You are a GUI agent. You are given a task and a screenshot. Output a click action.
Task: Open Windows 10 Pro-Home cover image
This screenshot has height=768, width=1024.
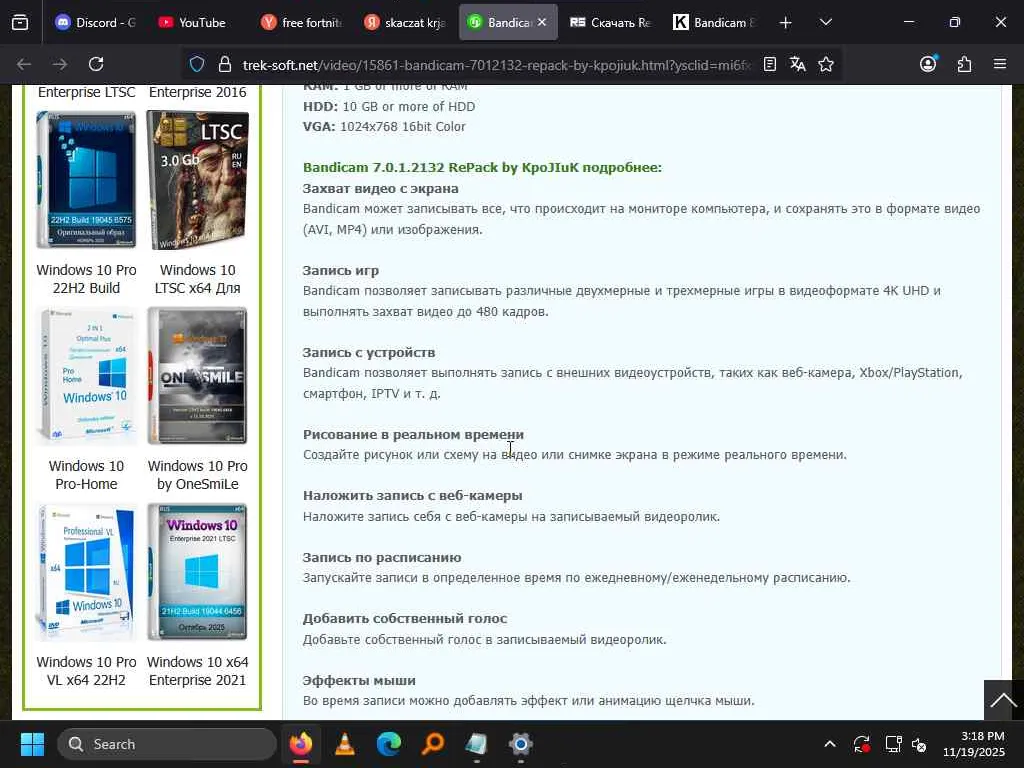(86, 376)
